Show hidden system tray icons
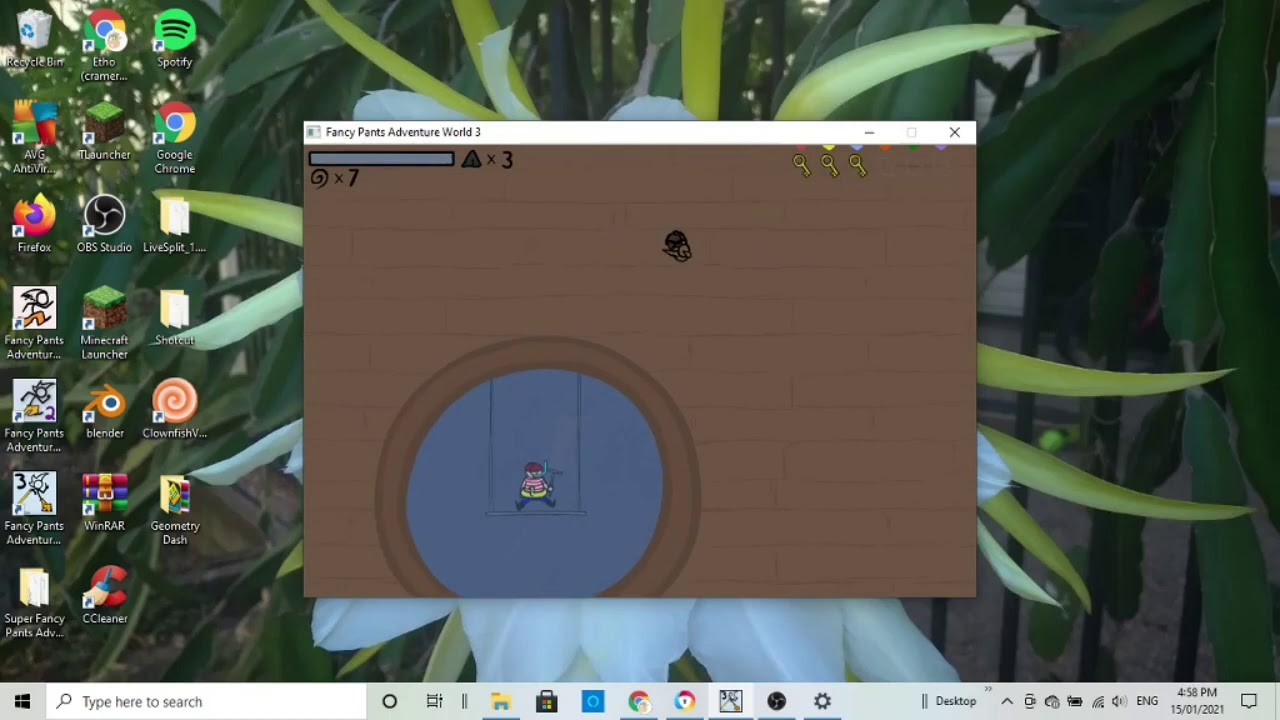Viewport: 1280px width, 720px height. click(1007, 701)
